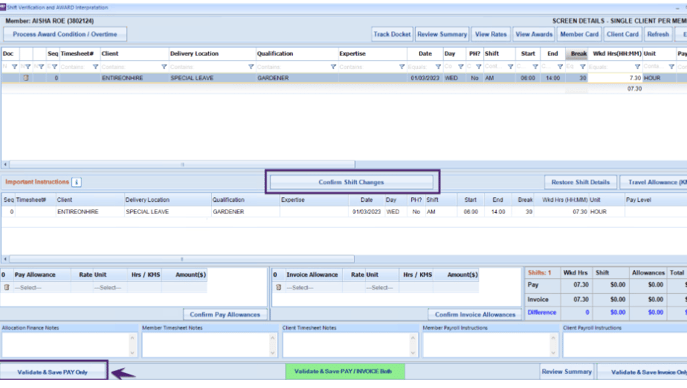Open the PH? column filter icon
Screen dimensions: 687x388
coord(478,67)
